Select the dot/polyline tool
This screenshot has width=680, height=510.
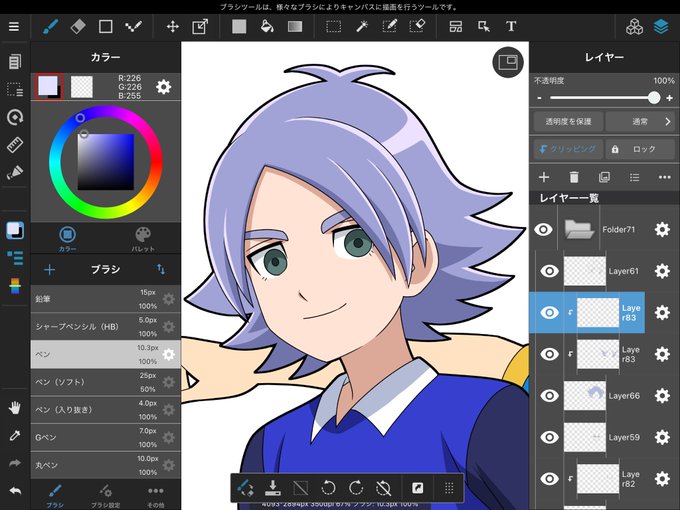click(x=133, y=26)
